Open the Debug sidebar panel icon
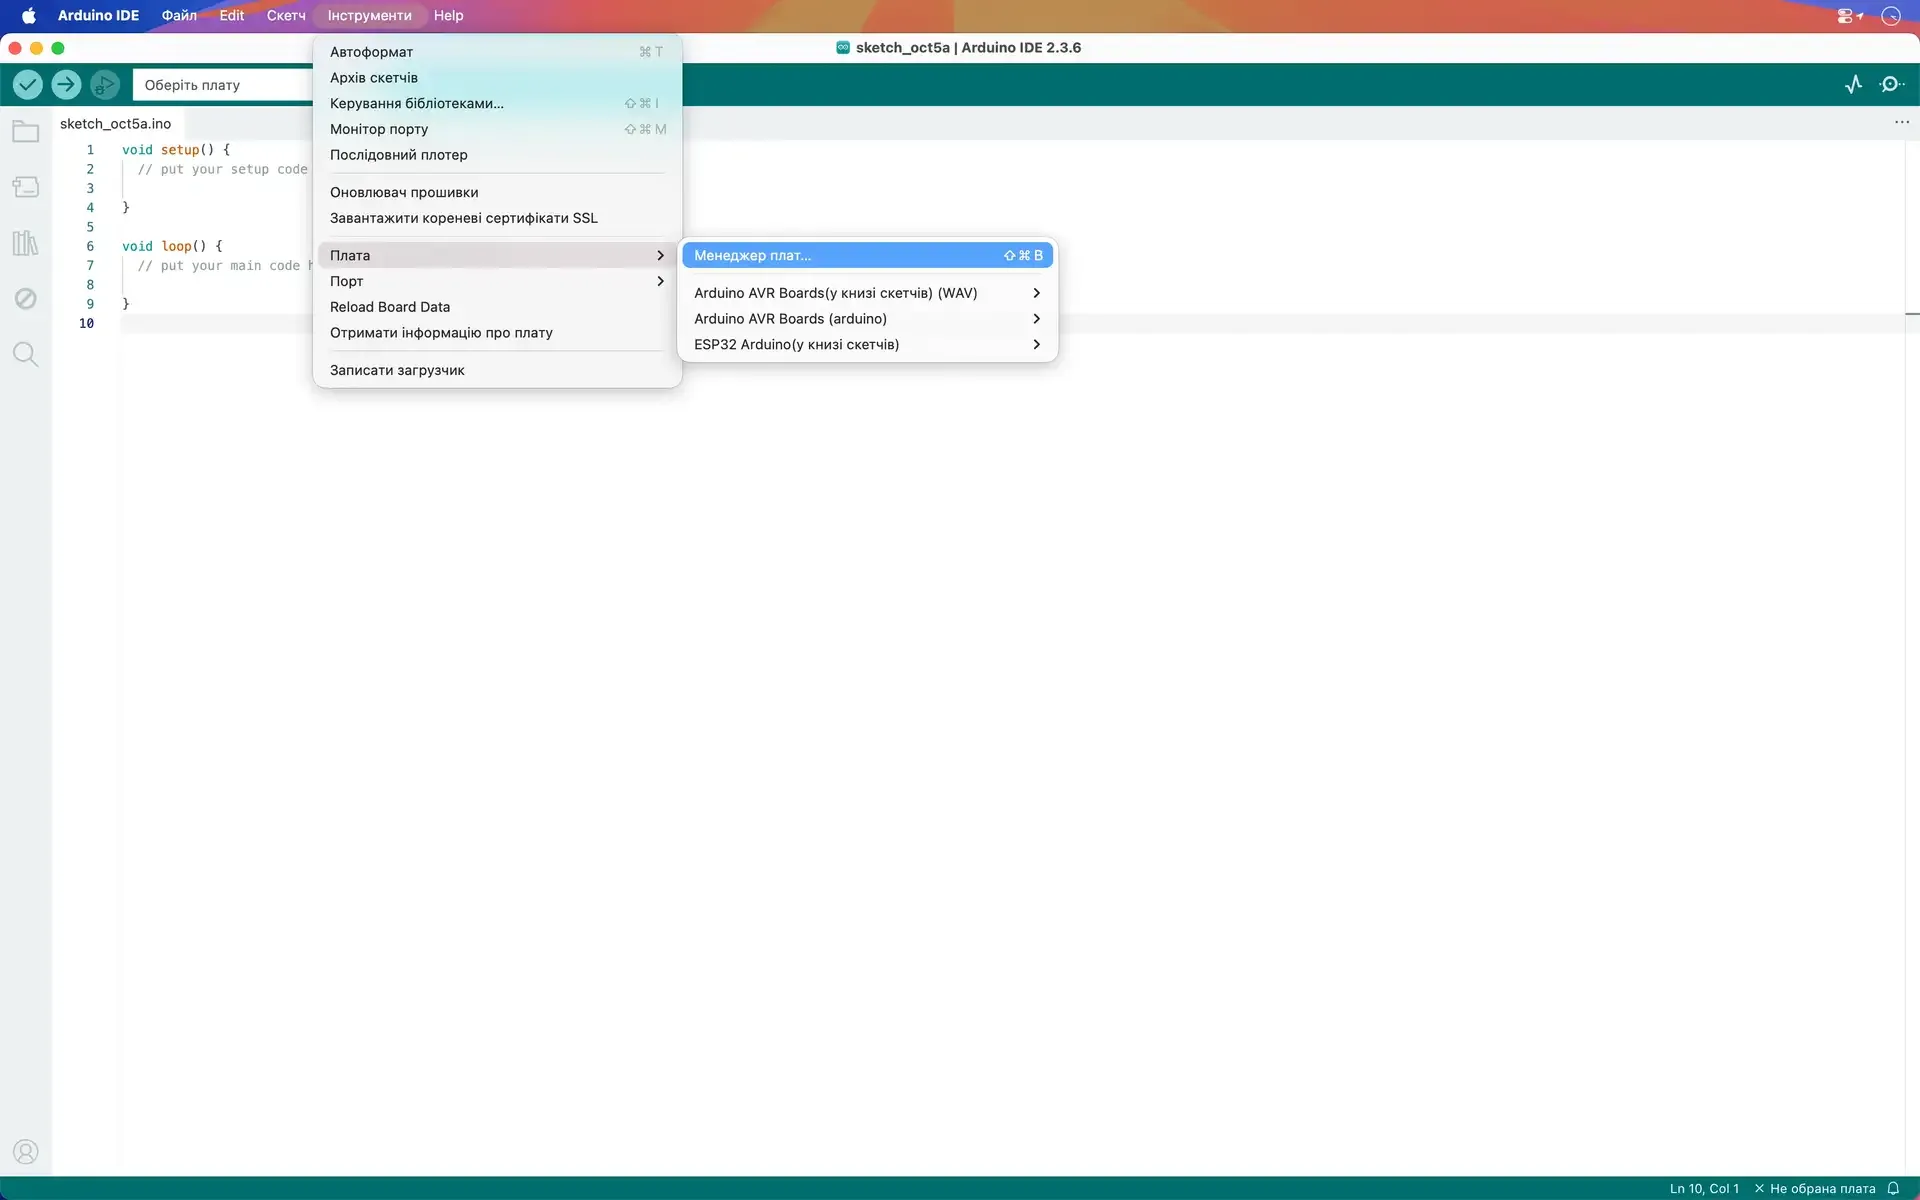Viewport: 1920px width, 1200px height. [x=25, y=299]
